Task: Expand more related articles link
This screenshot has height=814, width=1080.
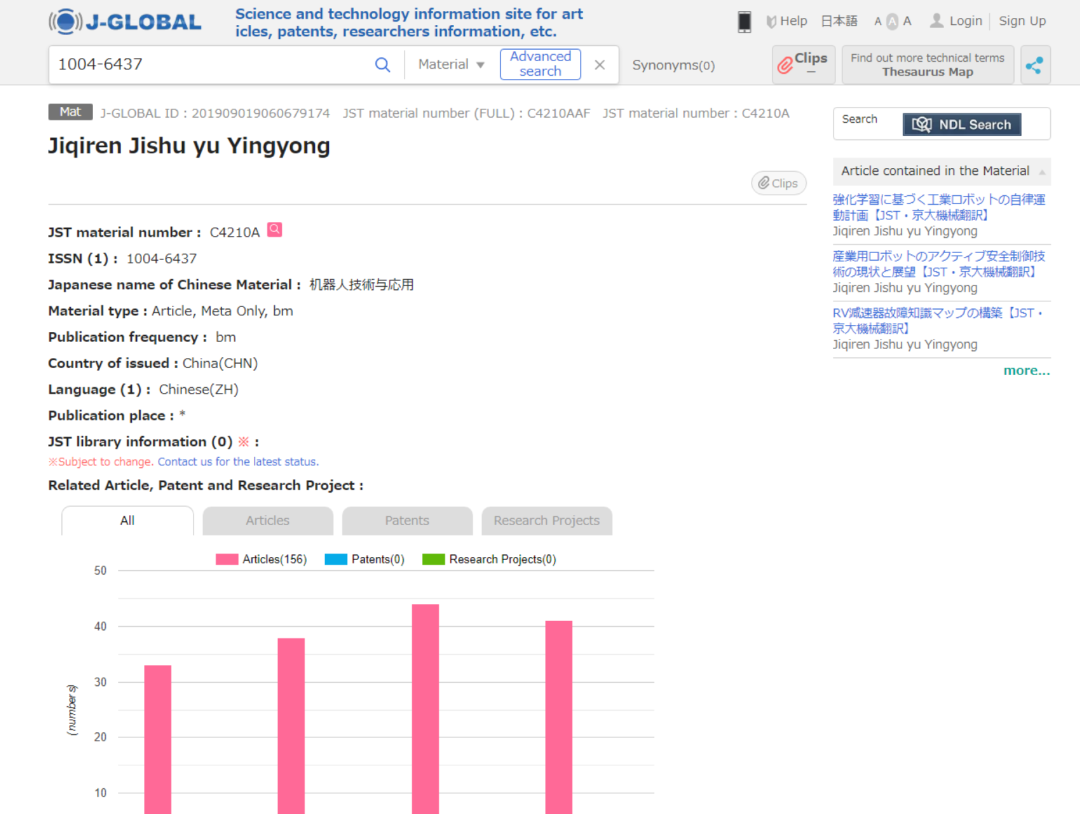Action: 1026,370
